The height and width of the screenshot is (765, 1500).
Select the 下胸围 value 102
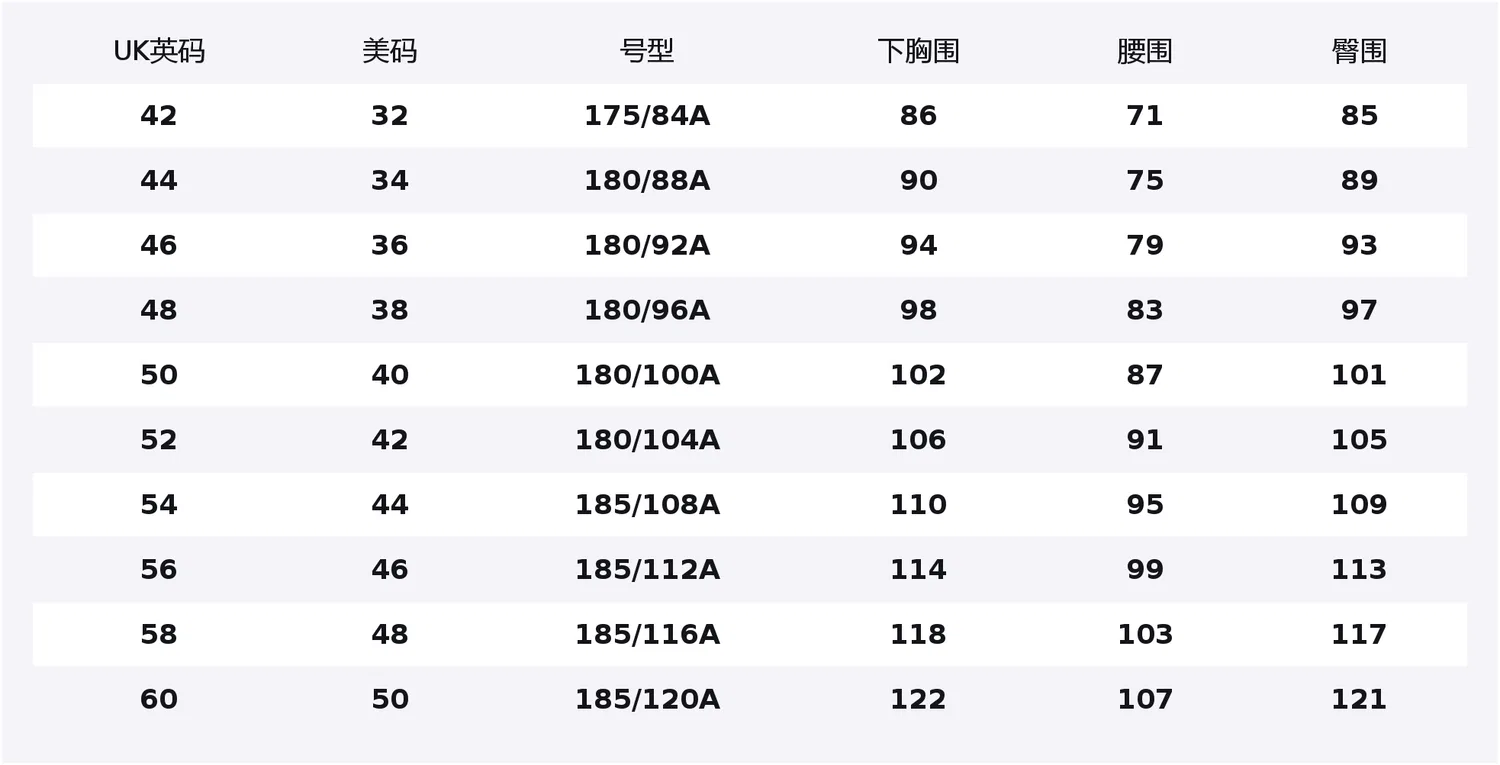[x=918, y=375]
